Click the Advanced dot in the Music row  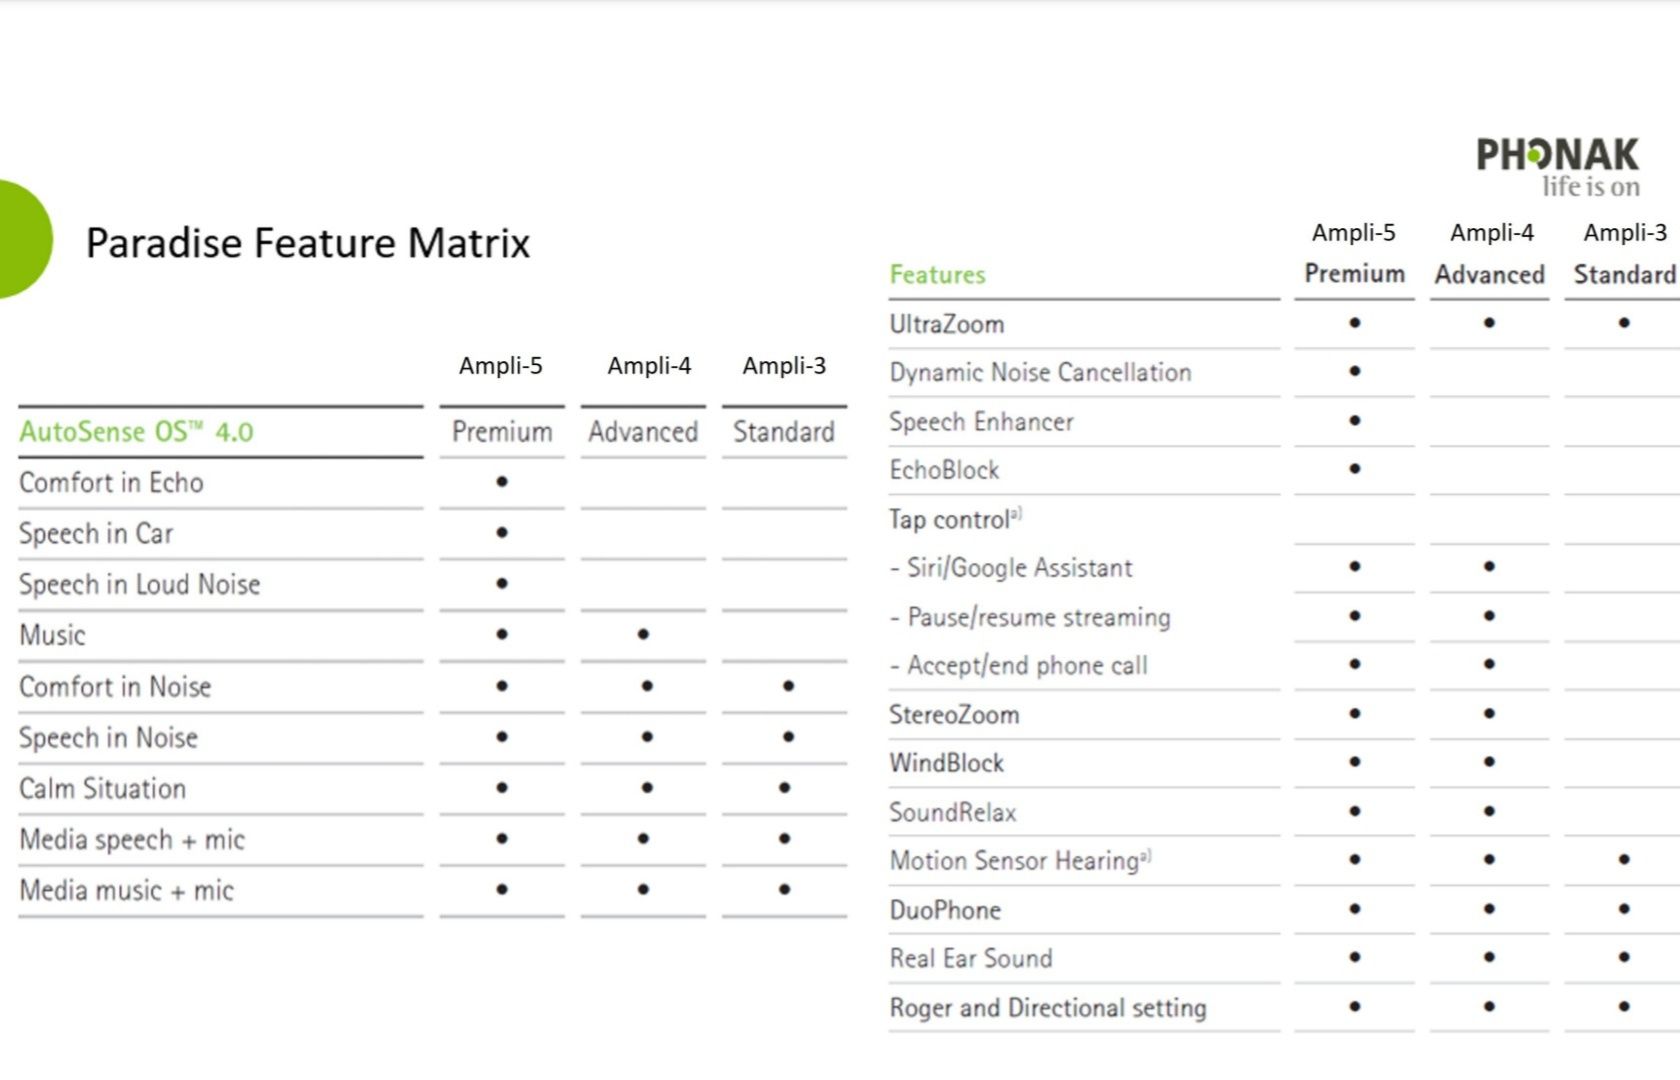(643, 634)
